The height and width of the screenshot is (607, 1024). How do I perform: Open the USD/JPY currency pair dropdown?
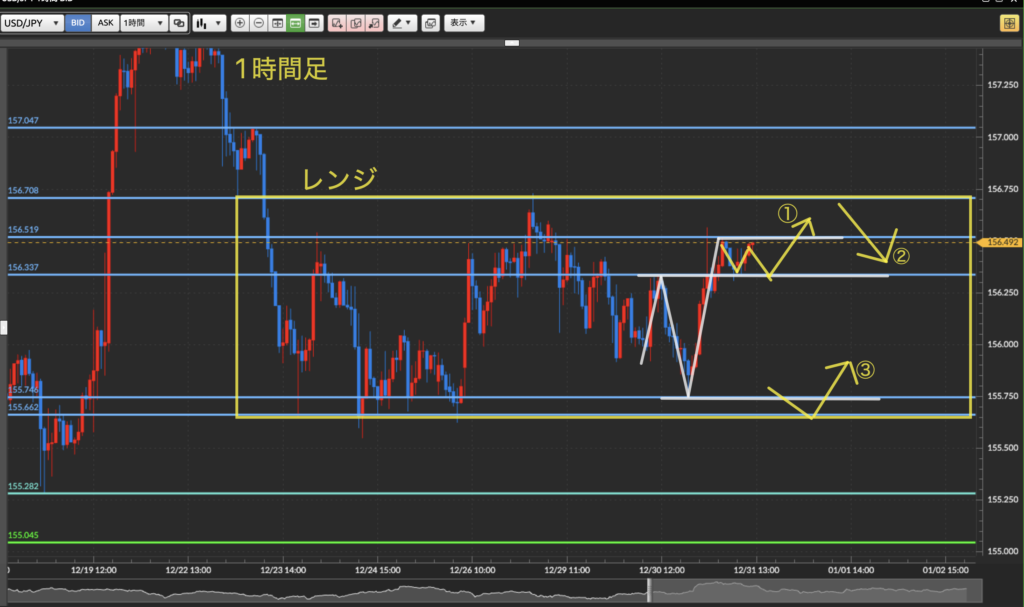(33, 22)
